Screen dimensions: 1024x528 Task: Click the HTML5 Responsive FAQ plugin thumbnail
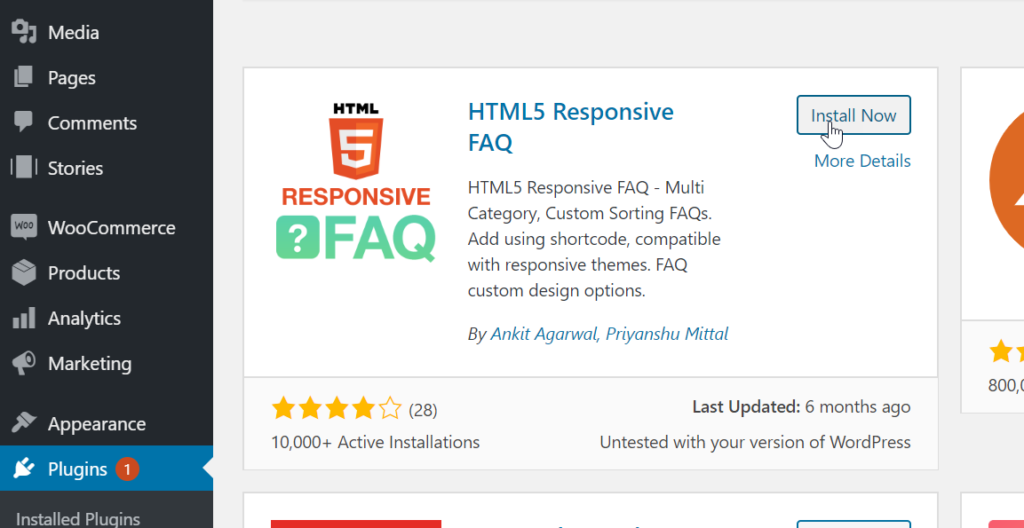tap(355, 181)
